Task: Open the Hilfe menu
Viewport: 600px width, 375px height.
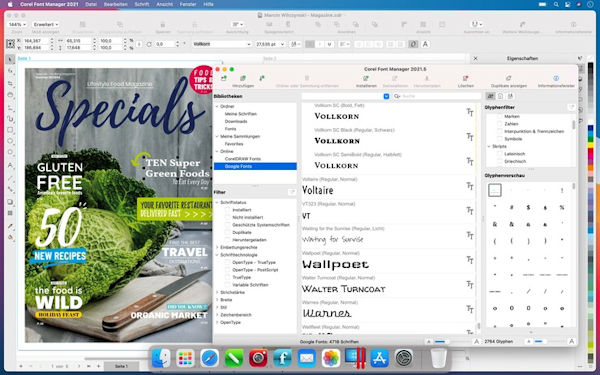Action: [209, 4]
